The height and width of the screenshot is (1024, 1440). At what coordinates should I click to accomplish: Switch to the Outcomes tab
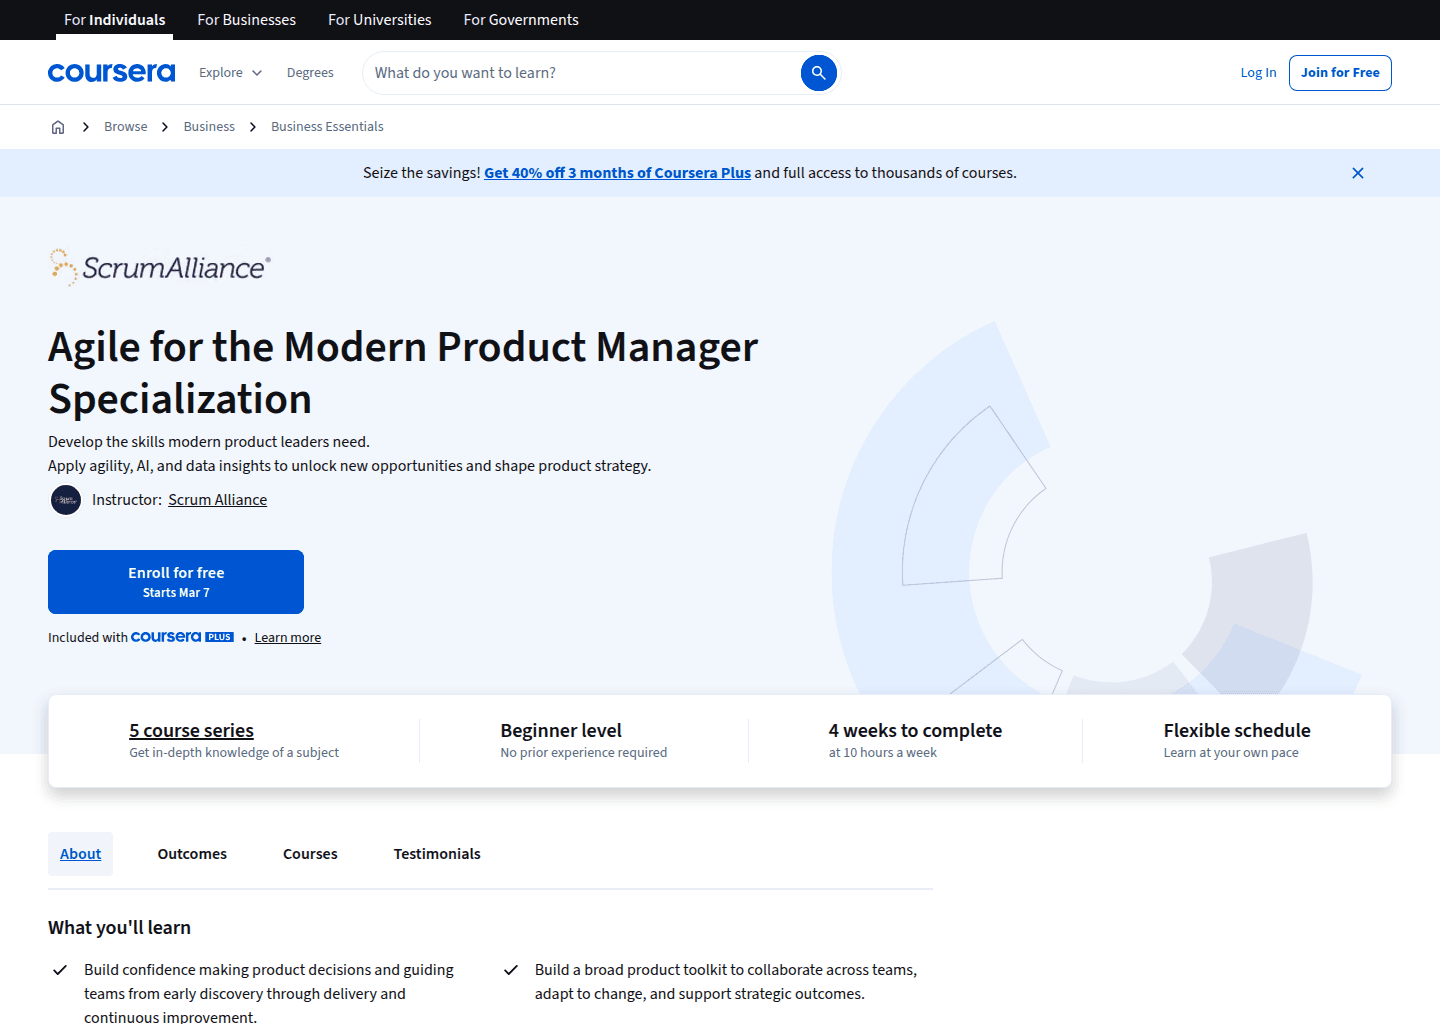click(192, 854)
